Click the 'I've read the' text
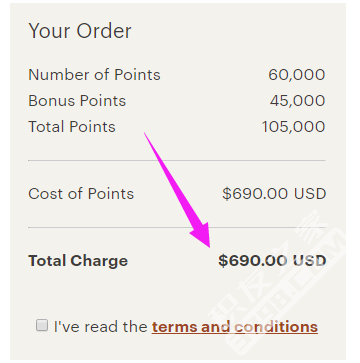This screenshot has height=363, width=360. 101,327
